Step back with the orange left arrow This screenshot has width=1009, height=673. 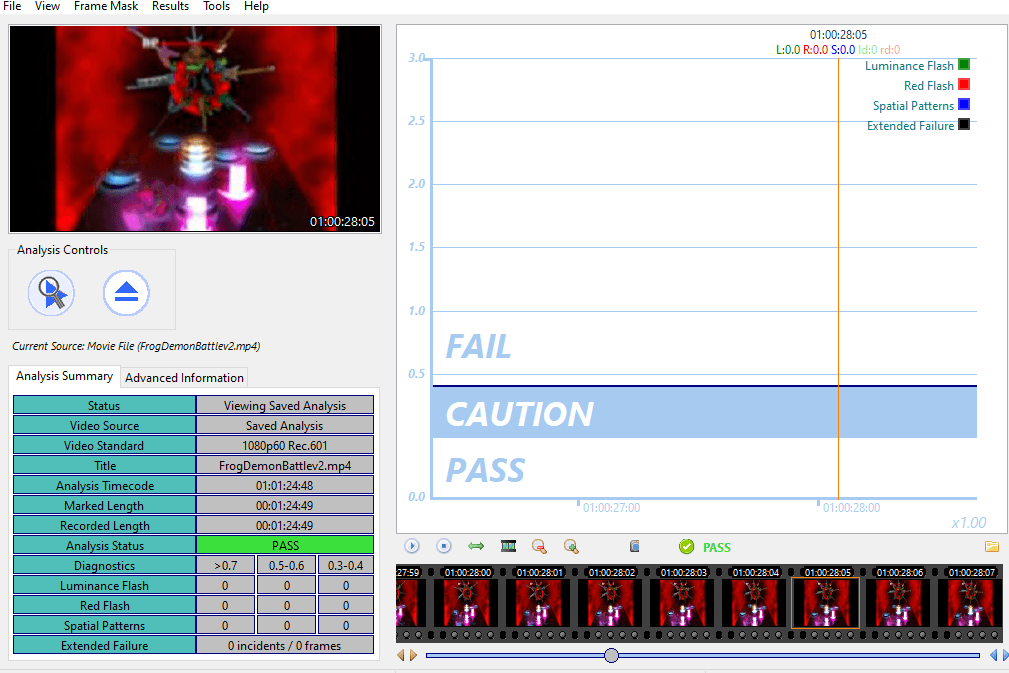pos(401,655)
